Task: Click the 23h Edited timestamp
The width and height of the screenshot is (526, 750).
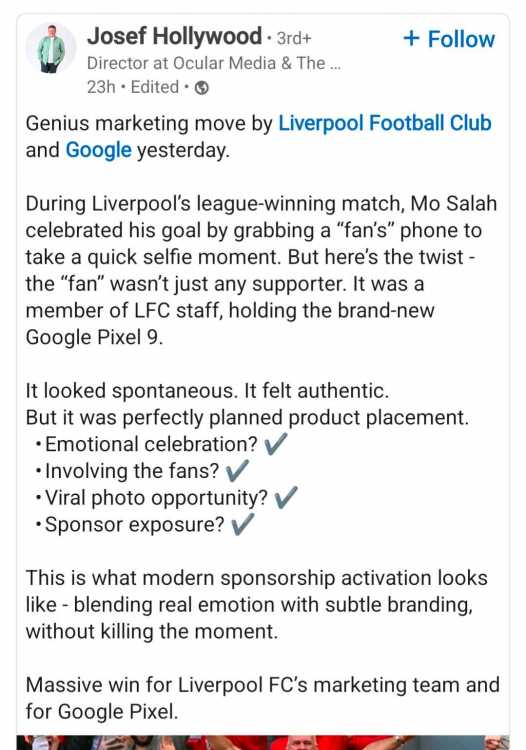Action: (x=133, y=88)
